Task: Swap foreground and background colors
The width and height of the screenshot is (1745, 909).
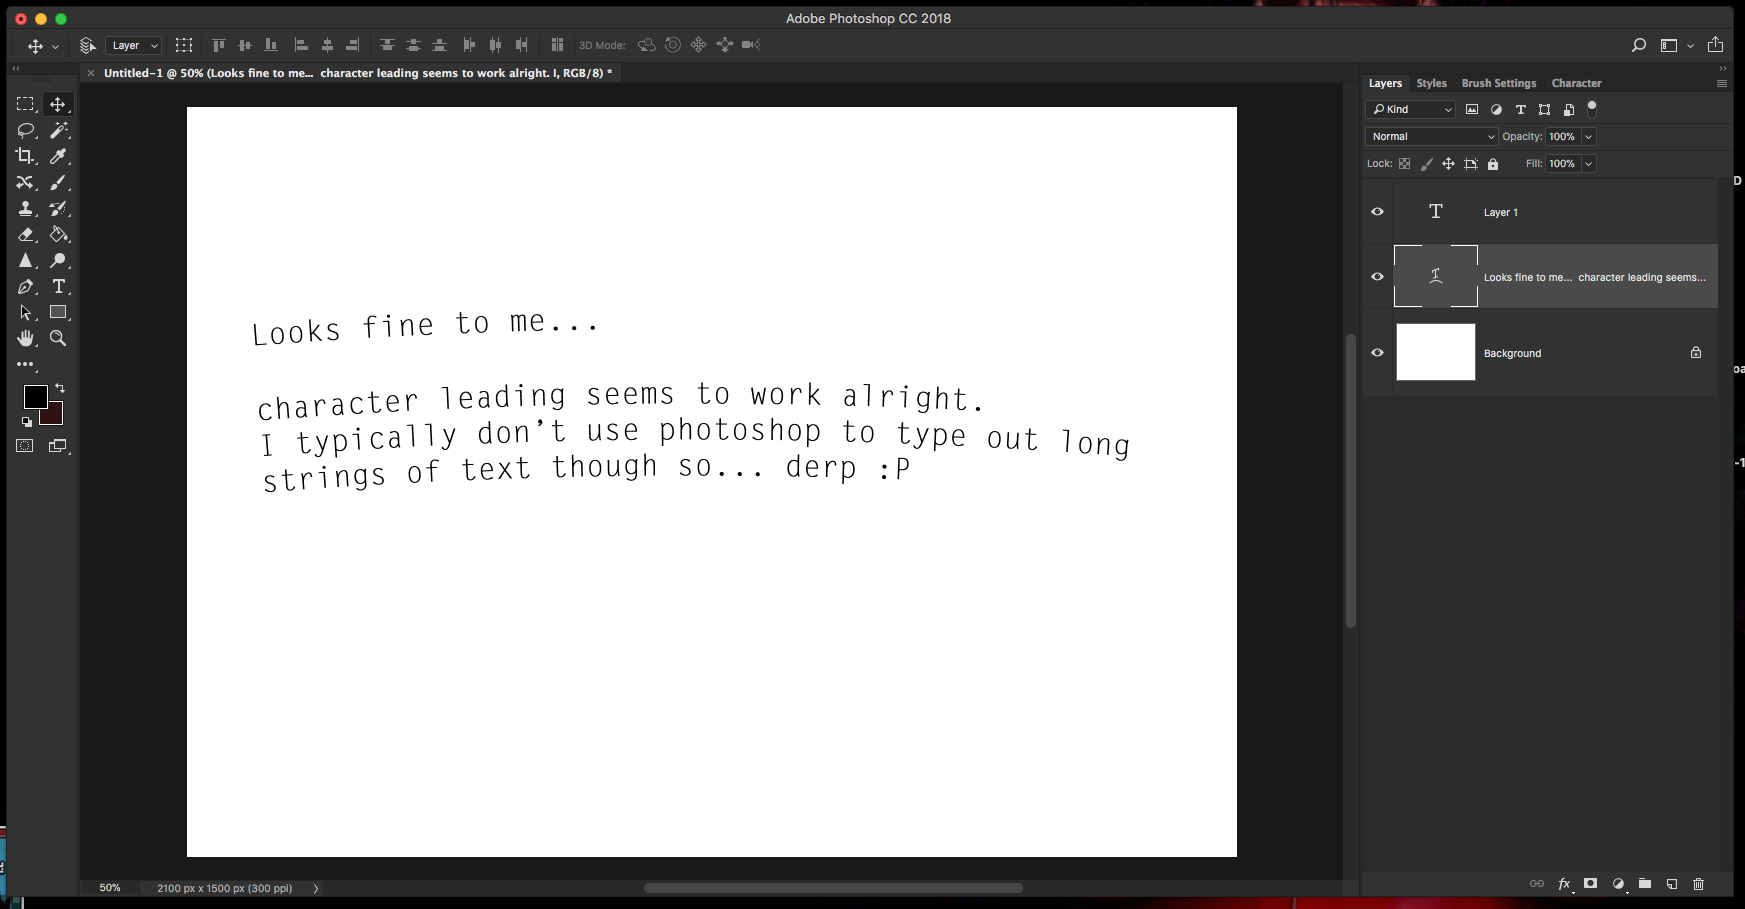Action: coord(60,388)
